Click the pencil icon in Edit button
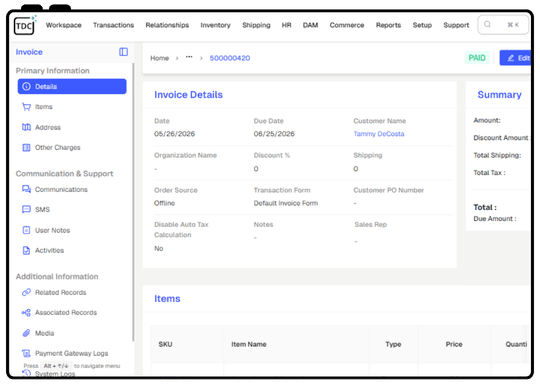The image size is (540, 384). click(x=511, y=58)
